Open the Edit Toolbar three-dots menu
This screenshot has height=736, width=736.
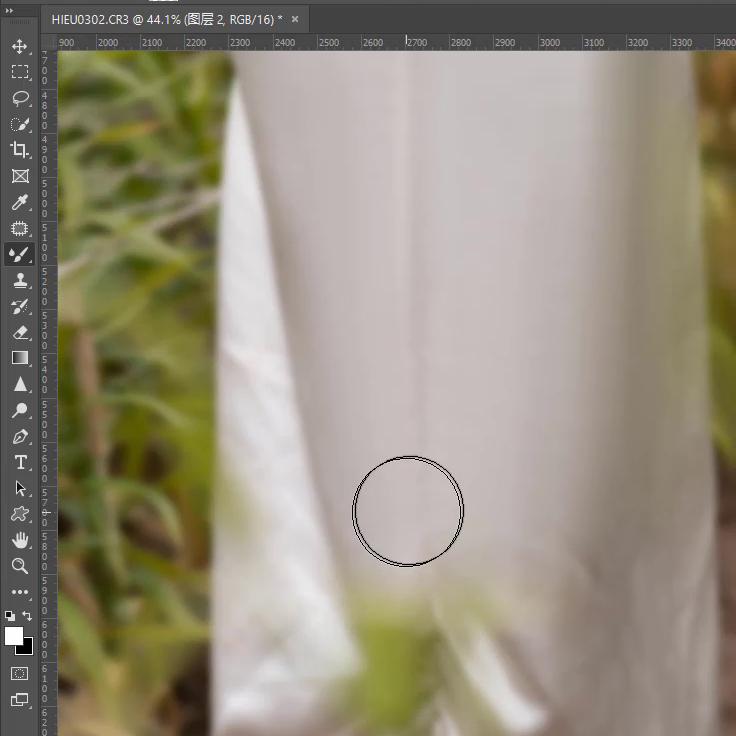[20, 592]
